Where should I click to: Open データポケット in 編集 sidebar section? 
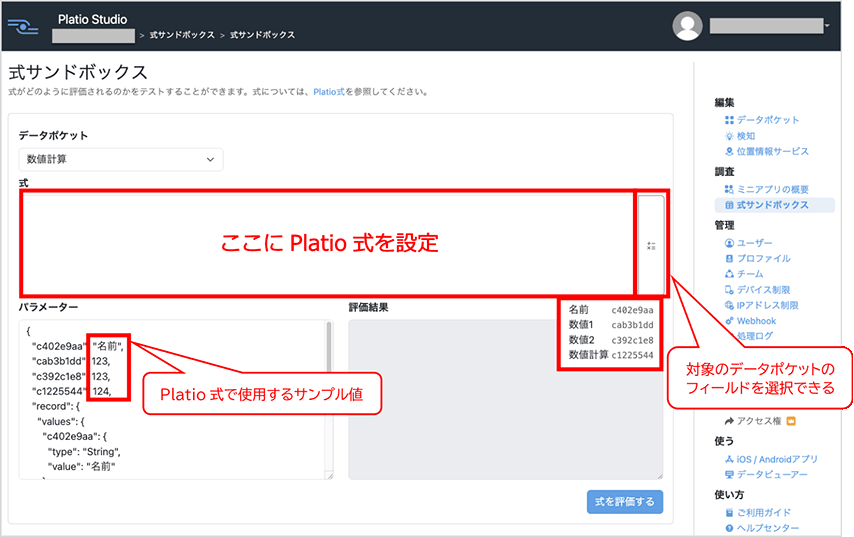tap(762, 120)
